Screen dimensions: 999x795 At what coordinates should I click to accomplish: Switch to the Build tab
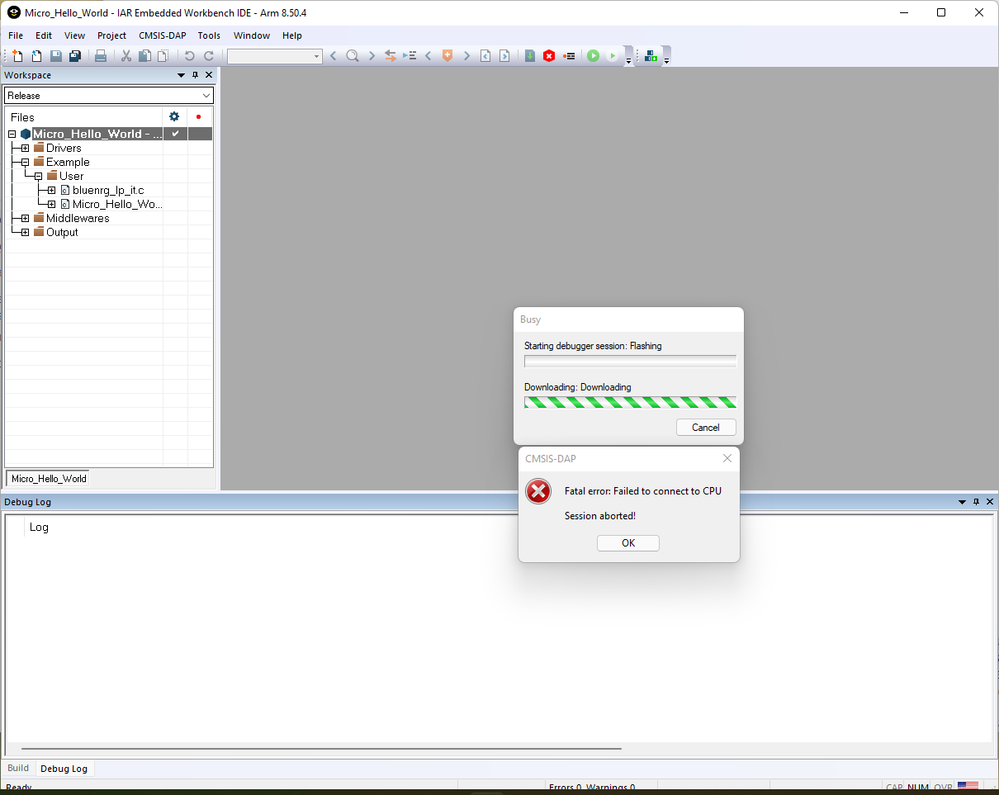(18, 768)
